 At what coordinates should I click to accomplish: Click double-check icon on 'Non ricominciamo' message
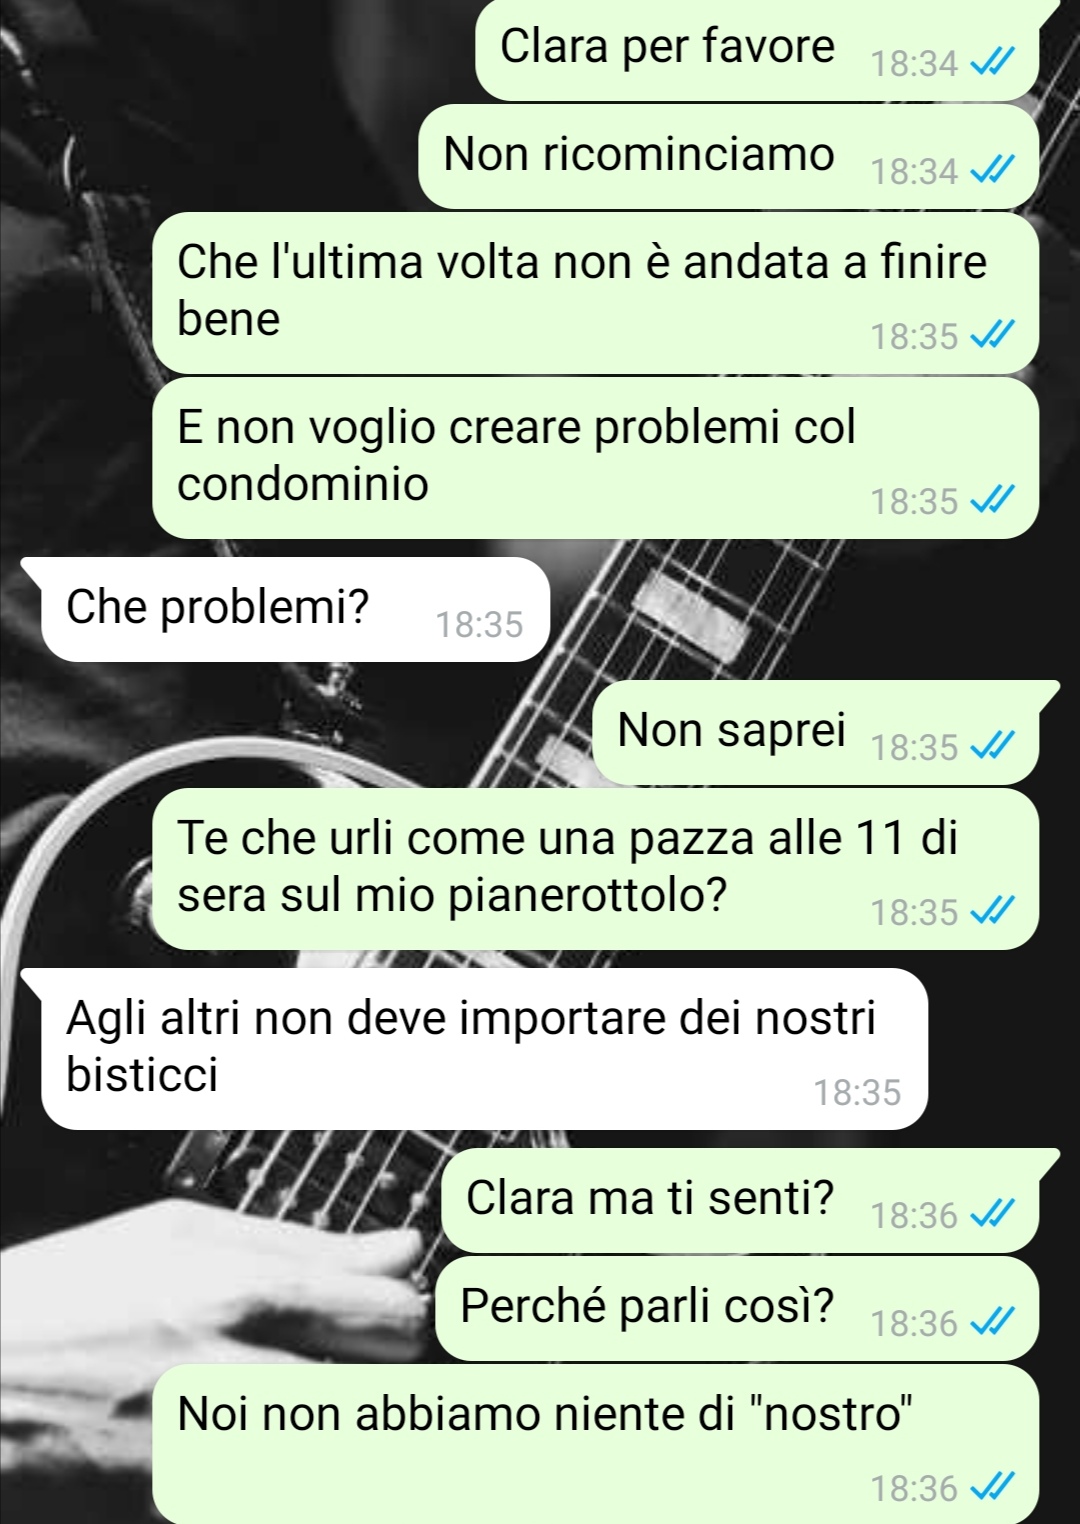[x=992, y=172]
